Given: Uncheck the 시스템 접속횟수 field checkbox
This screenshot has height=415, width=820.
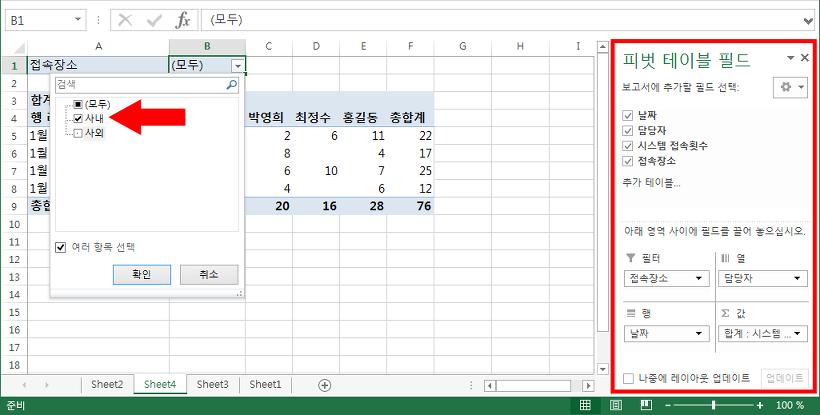Looking at the screenshot, I should tap(628, 145).
